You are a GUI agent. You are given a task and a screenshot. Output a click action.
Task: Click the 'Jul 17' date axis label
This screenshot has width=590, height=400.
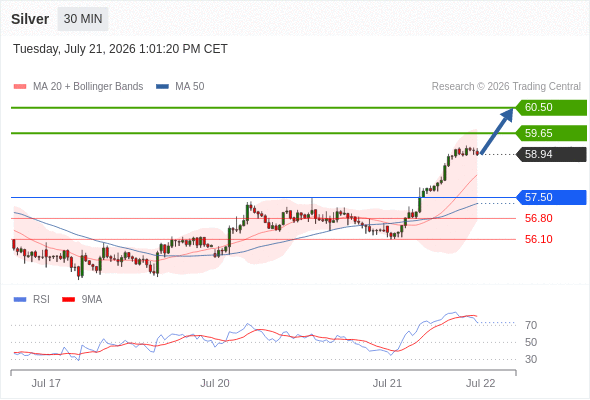point(46,383)
